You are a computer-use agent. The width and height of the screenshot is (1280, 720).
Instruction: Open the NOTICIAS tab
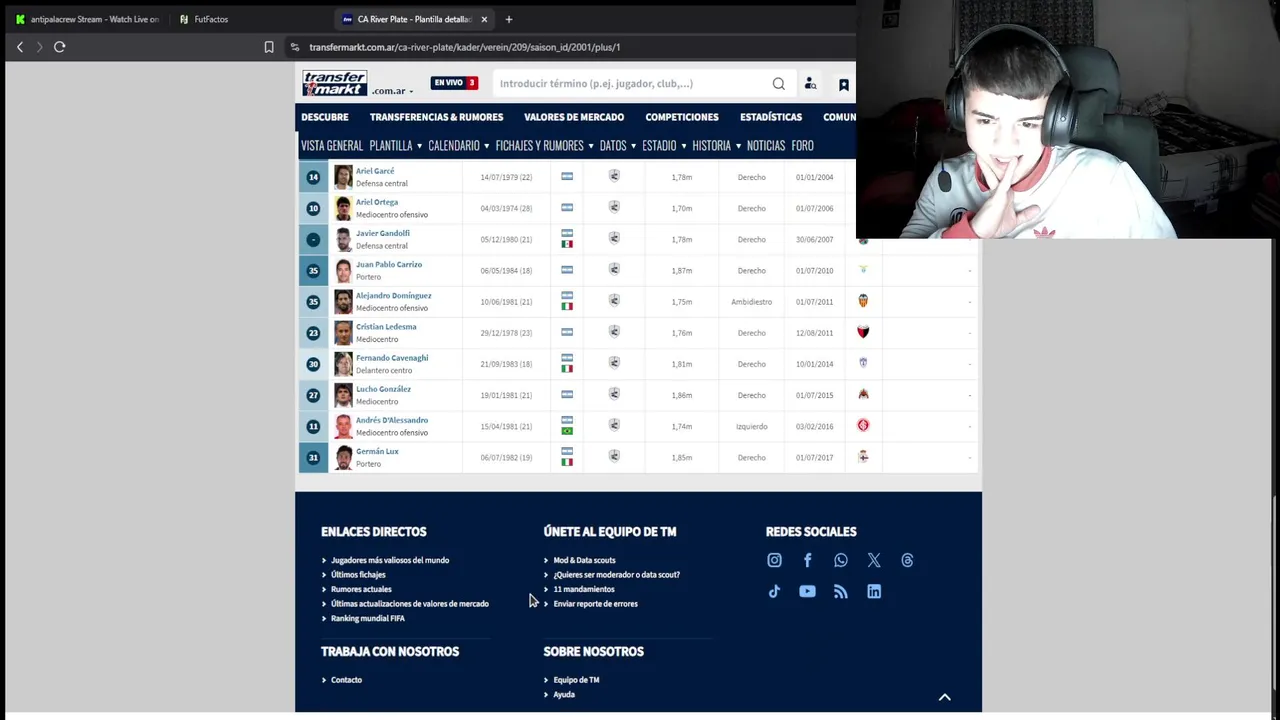coord(766,146)
